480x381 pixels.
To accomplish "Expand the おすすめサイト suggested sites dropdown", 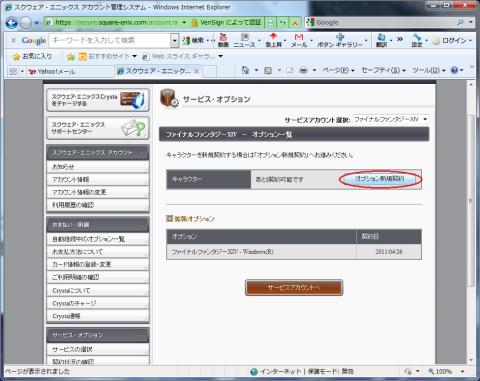I will coord(134,56).
